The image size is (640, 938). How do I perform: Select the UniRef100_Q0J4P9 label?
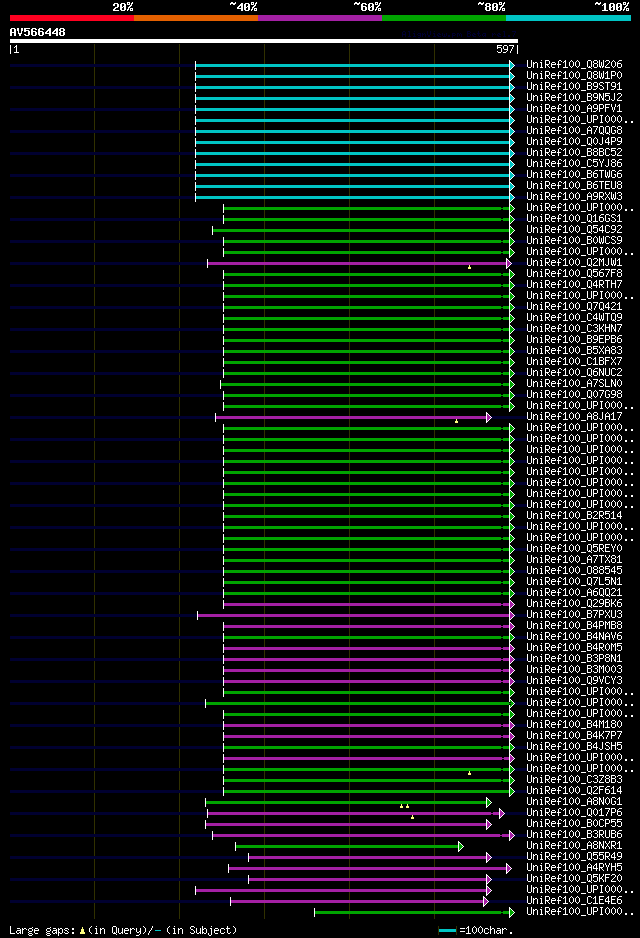coord(574,141)
